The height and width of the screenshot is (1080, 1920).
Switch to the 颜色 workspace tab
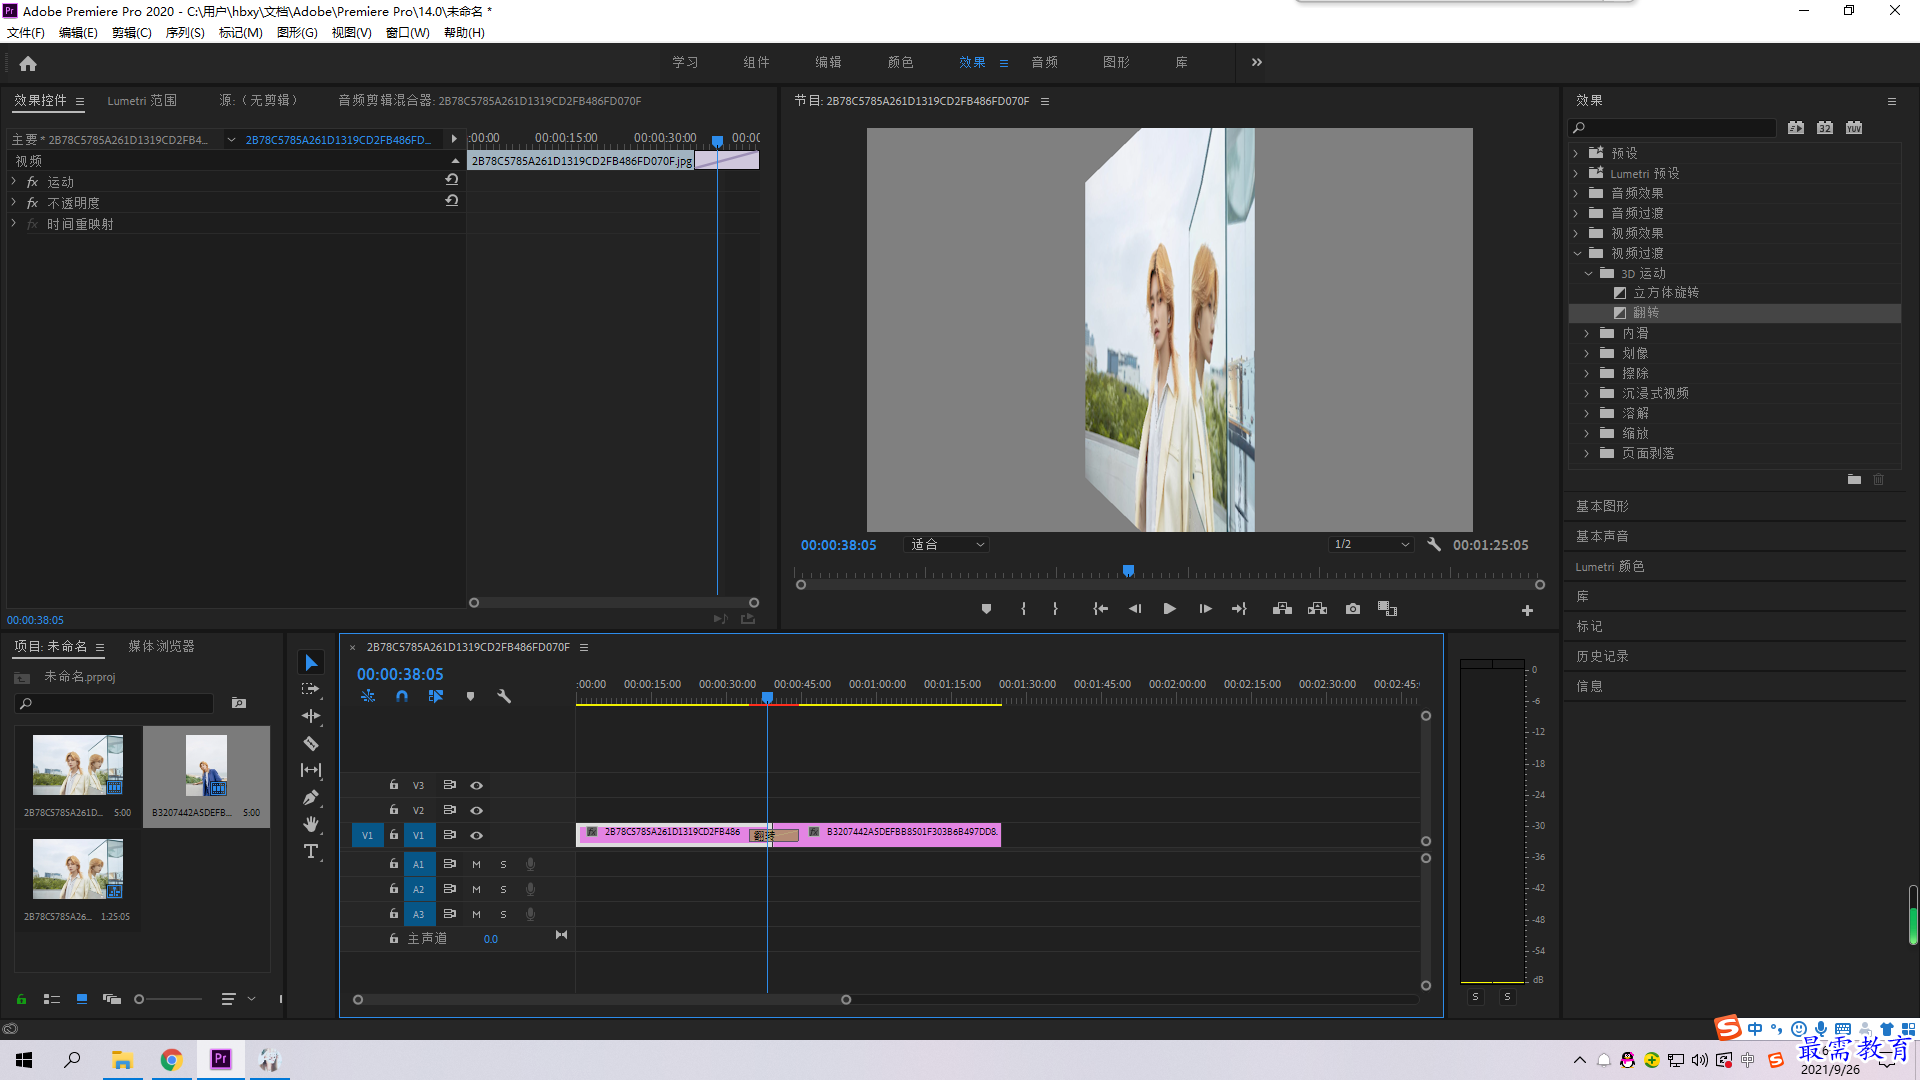coord(900,62)
